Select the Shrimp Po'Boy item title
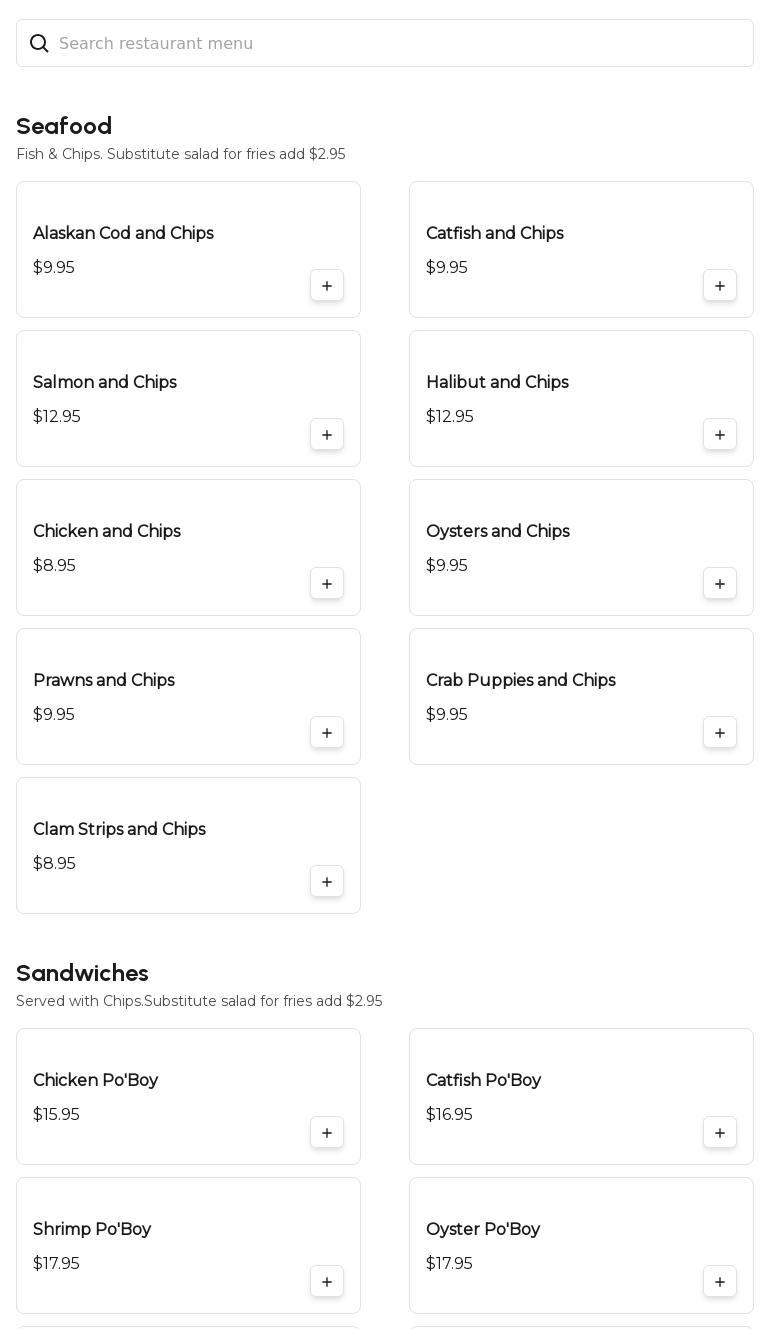The width and height of the screenshot is (770, 1329). pyautogui.click(x=92, y=1229)
